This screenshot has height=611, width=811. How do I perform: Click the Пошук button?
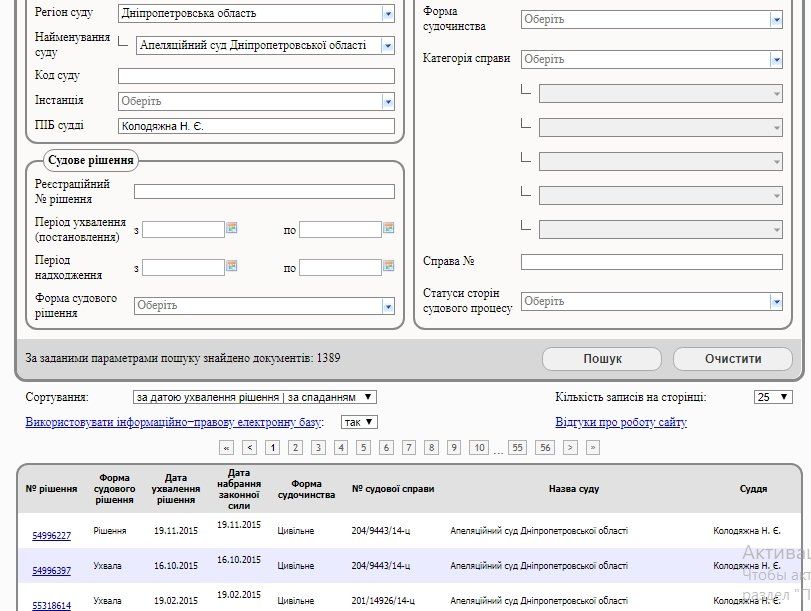tap(602, 358)
